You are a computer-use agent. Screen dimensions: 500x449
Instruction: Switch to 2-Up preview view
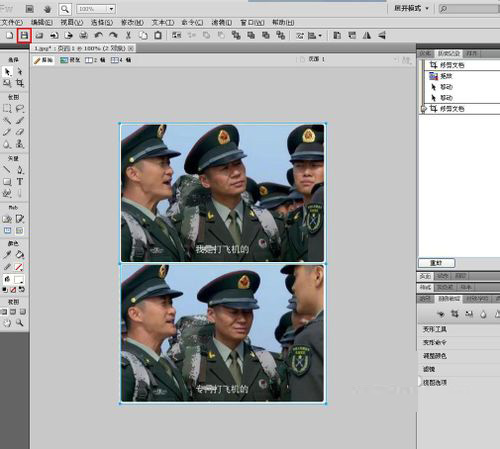pos(95,60)
